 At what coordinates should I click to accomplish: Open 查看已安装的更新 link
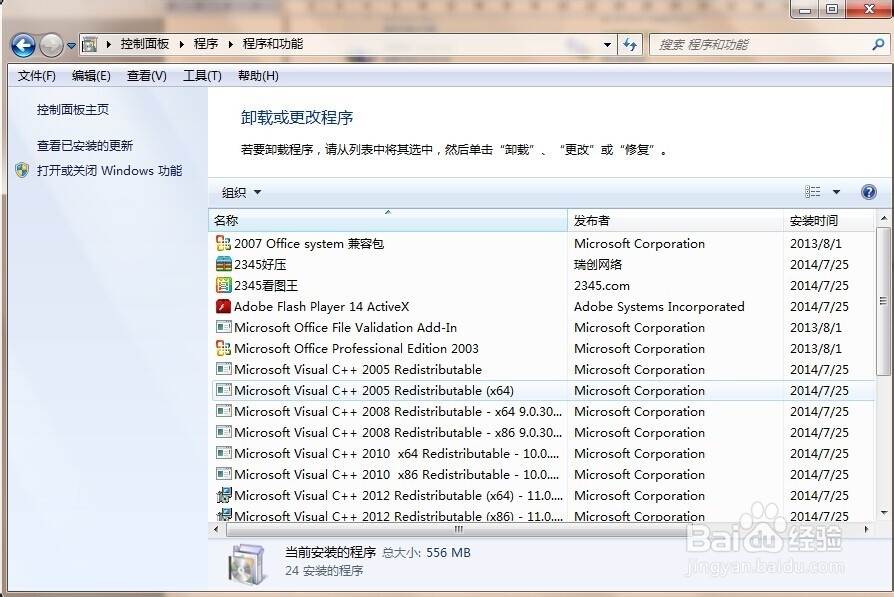coord(84,146)
